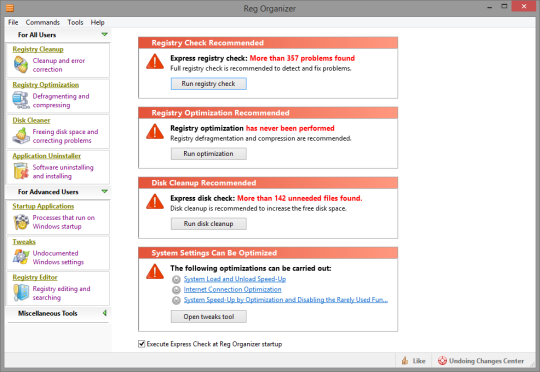Click the Run optimization button
The height and width of the screenshot is (372, 540).
click(209, 154)
